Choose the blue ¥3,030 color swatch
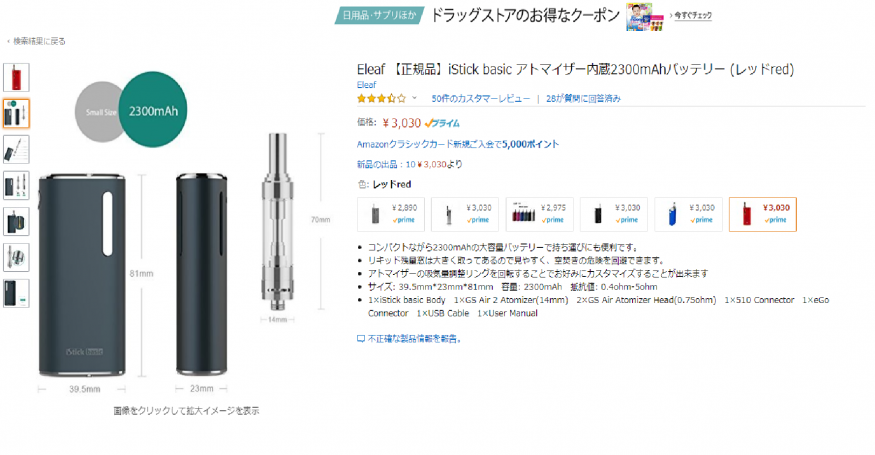 [688, 214]
